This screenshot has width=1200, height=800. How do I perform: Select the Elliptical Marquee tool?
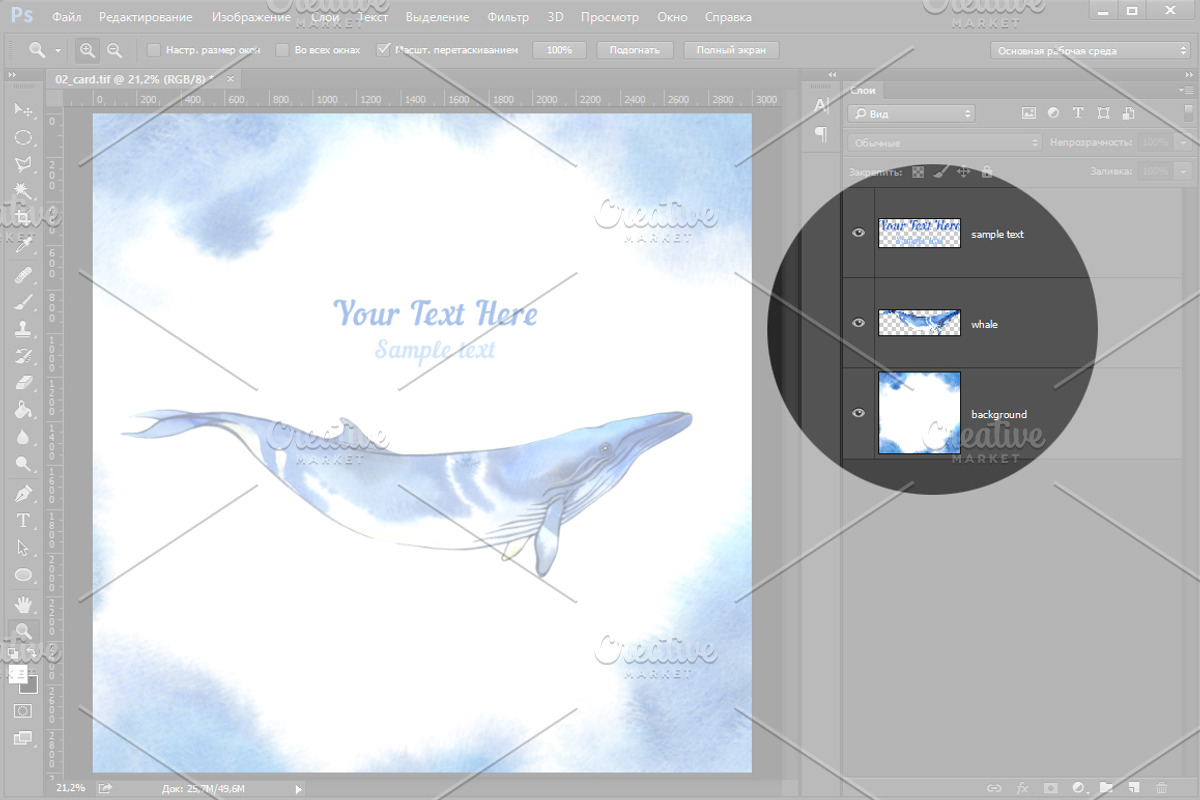[x=23, y=137]
